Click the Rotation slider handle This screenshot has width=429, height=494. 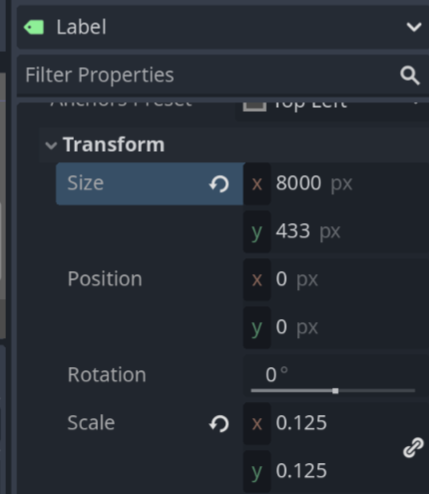pyautogui.click(x=335, y=391)
